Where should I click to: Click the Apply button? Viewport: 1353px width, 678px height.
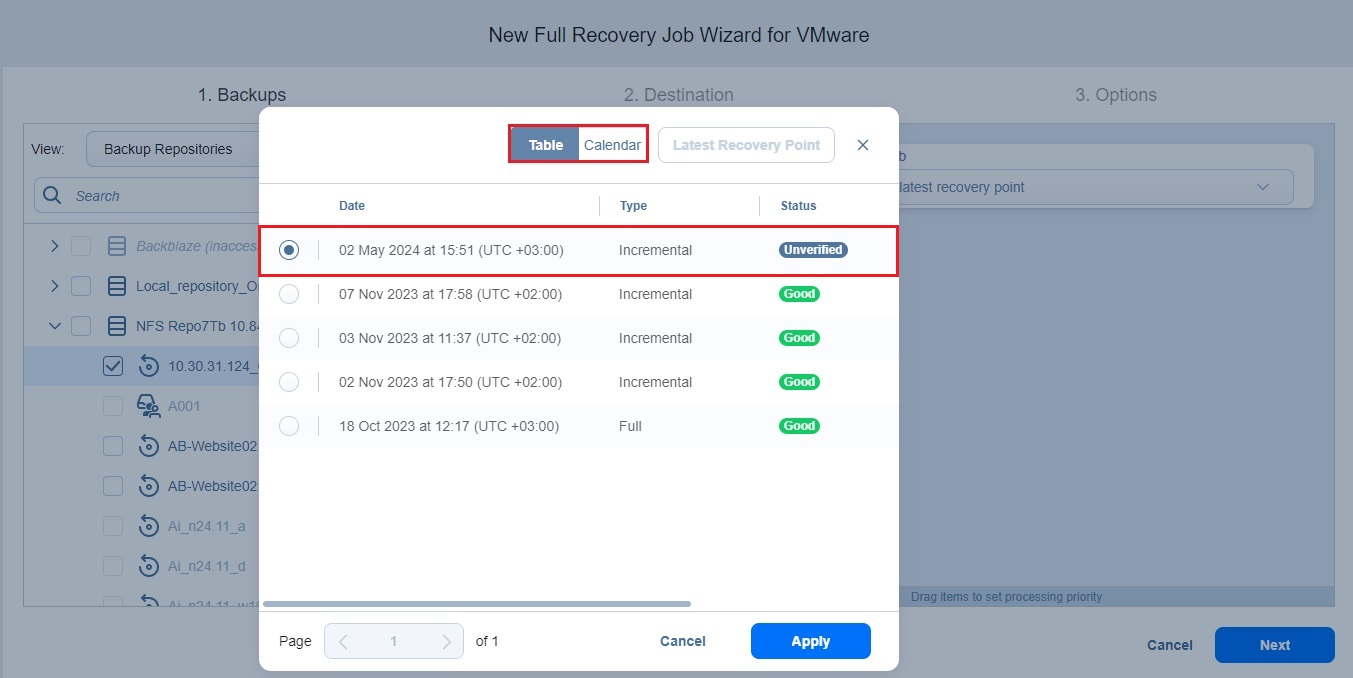coord(810,641)
